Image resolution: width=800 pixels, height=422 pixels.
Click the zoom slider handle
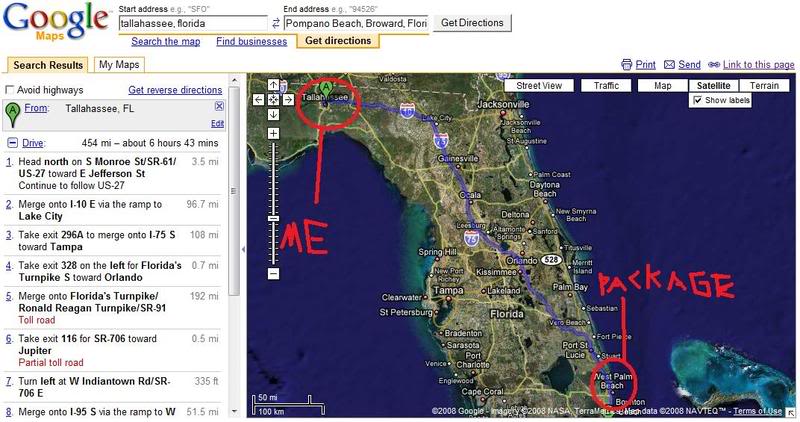pos(273,218)
